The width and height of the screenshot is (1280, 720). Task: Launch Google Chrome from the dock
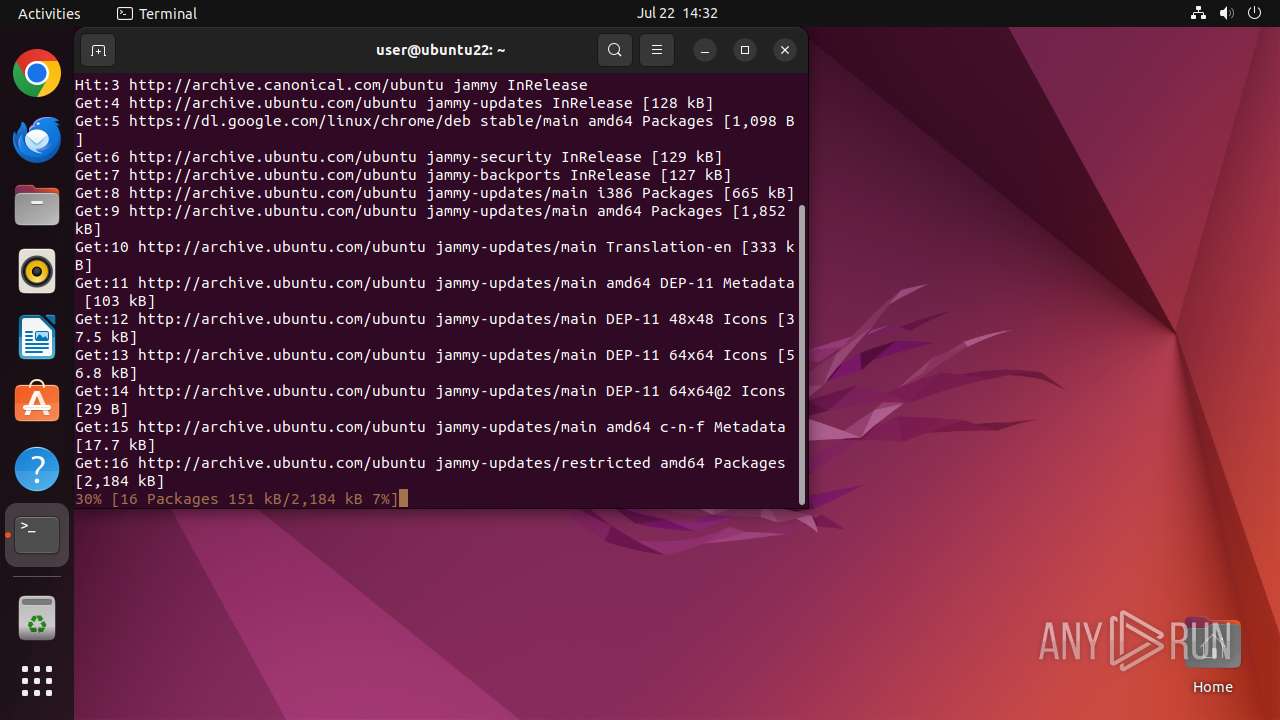pos(37,73)
